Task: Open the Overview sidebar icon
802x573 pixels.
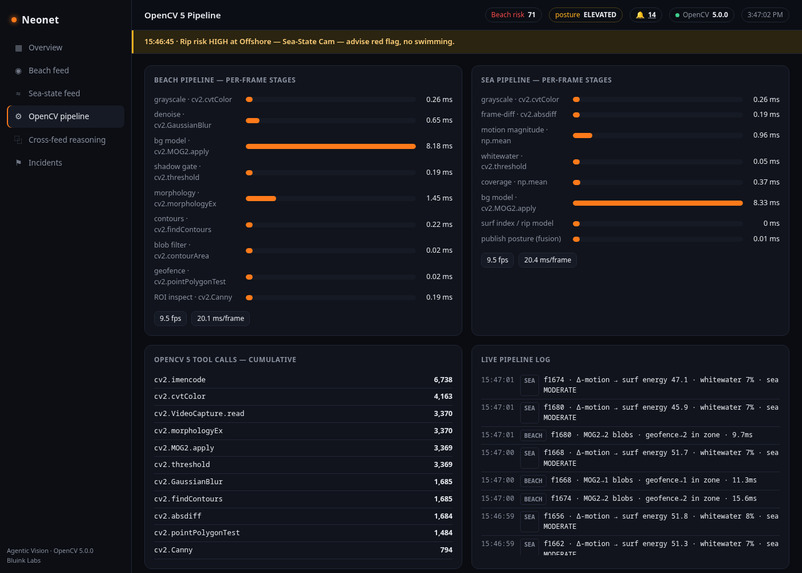Action: (x=18, y=48)
